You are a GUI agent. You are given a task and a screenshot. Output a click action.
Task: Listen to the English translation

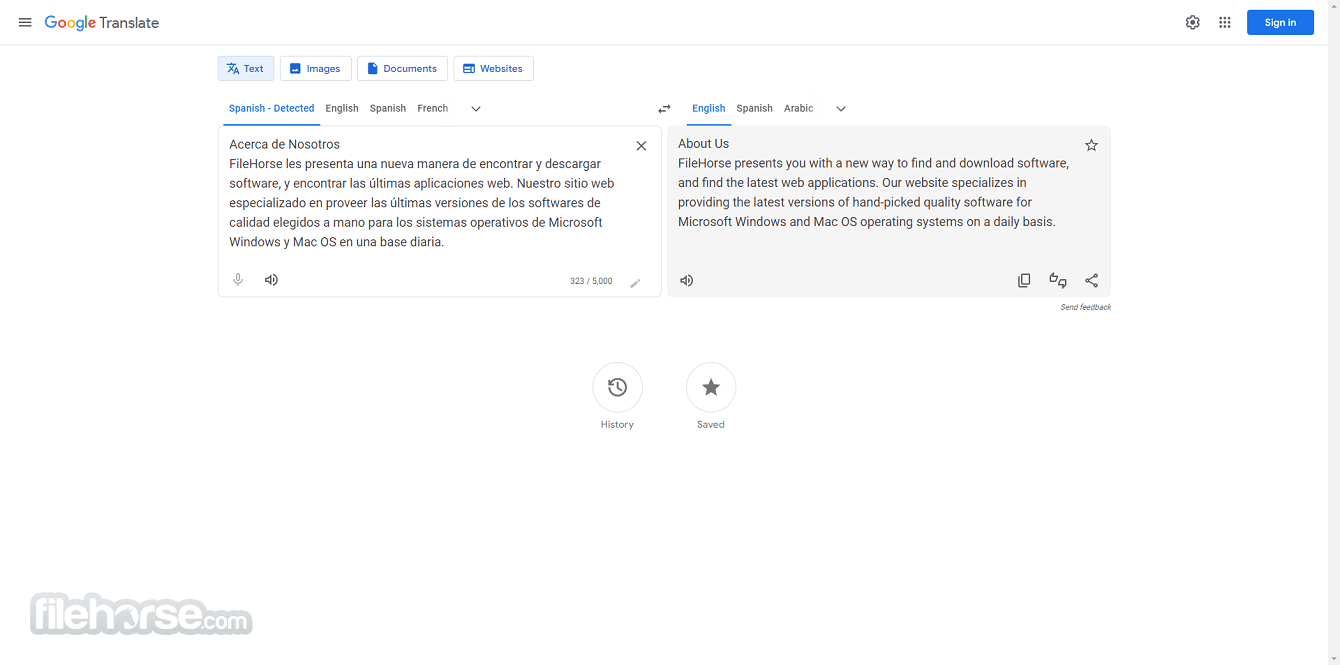coord(687,281)
